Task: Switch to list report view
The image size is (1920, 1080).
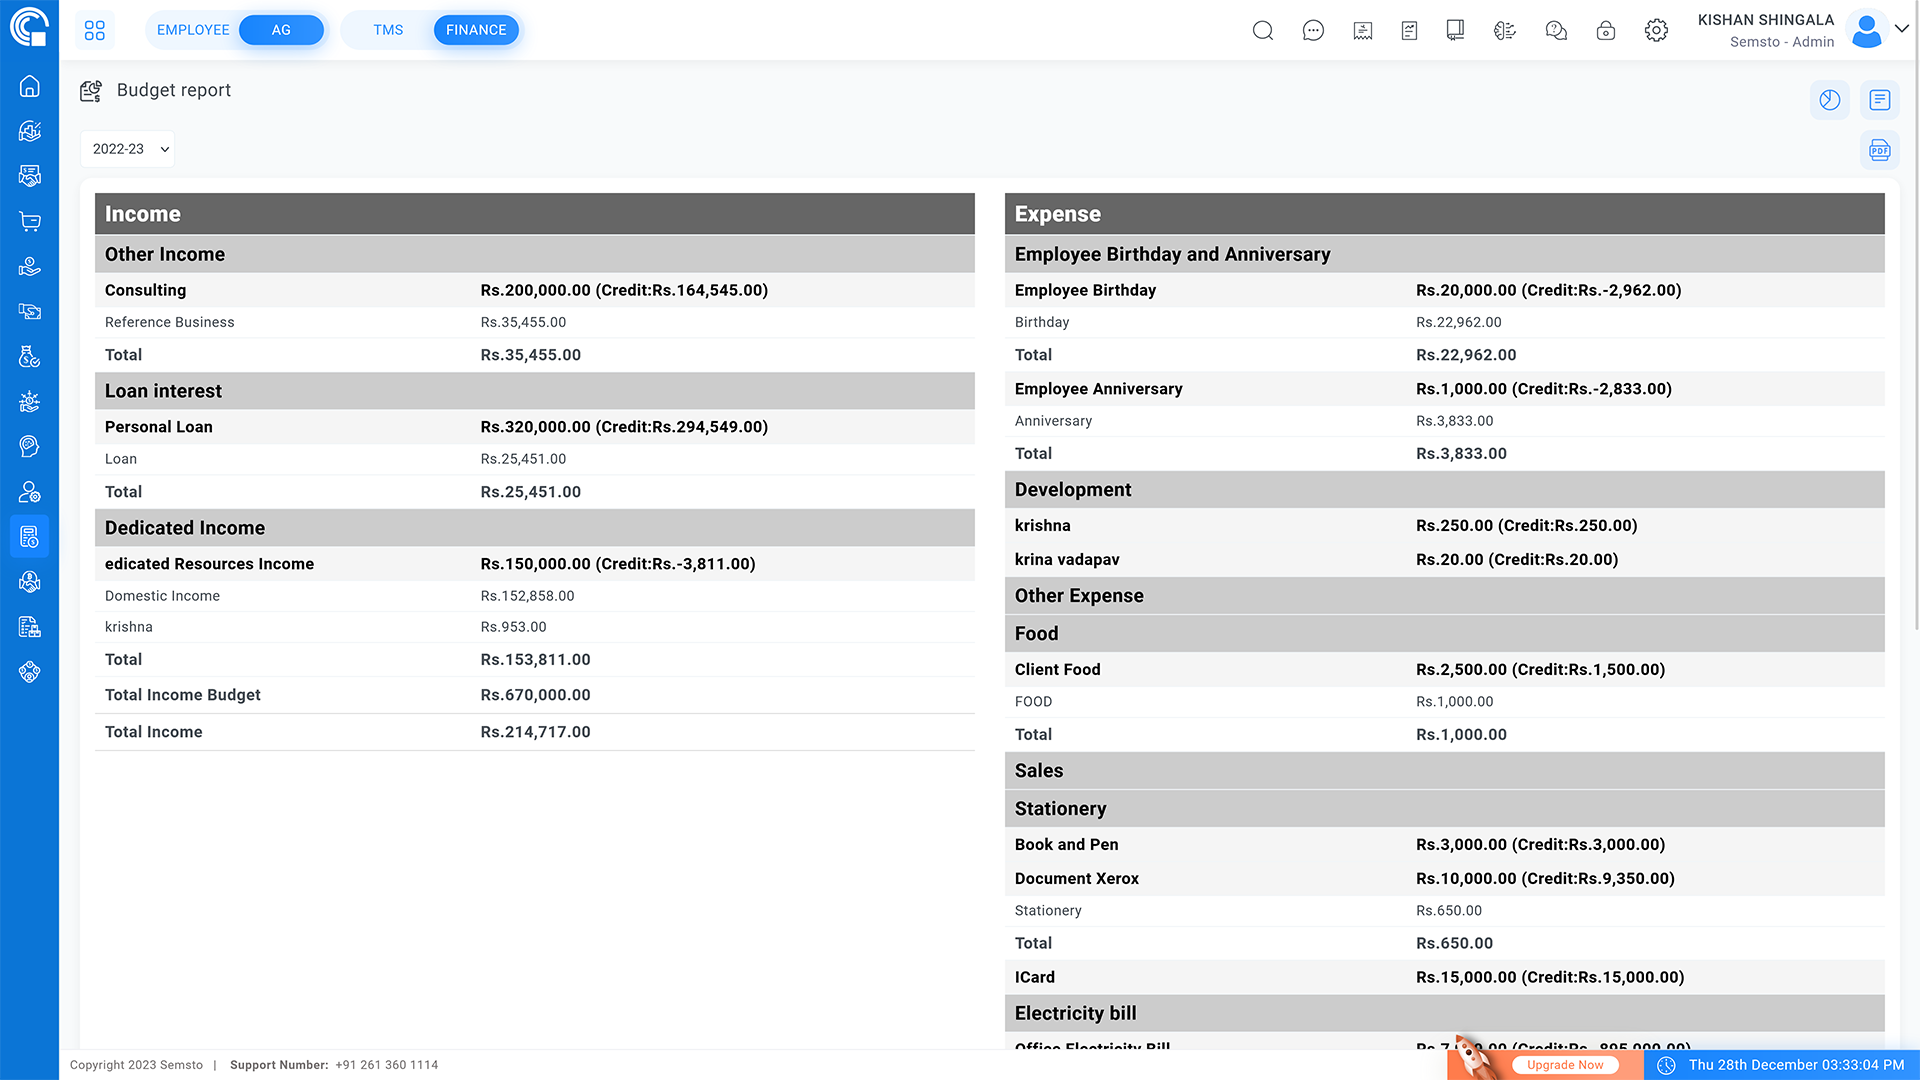Action: [x=1880, y=100]
